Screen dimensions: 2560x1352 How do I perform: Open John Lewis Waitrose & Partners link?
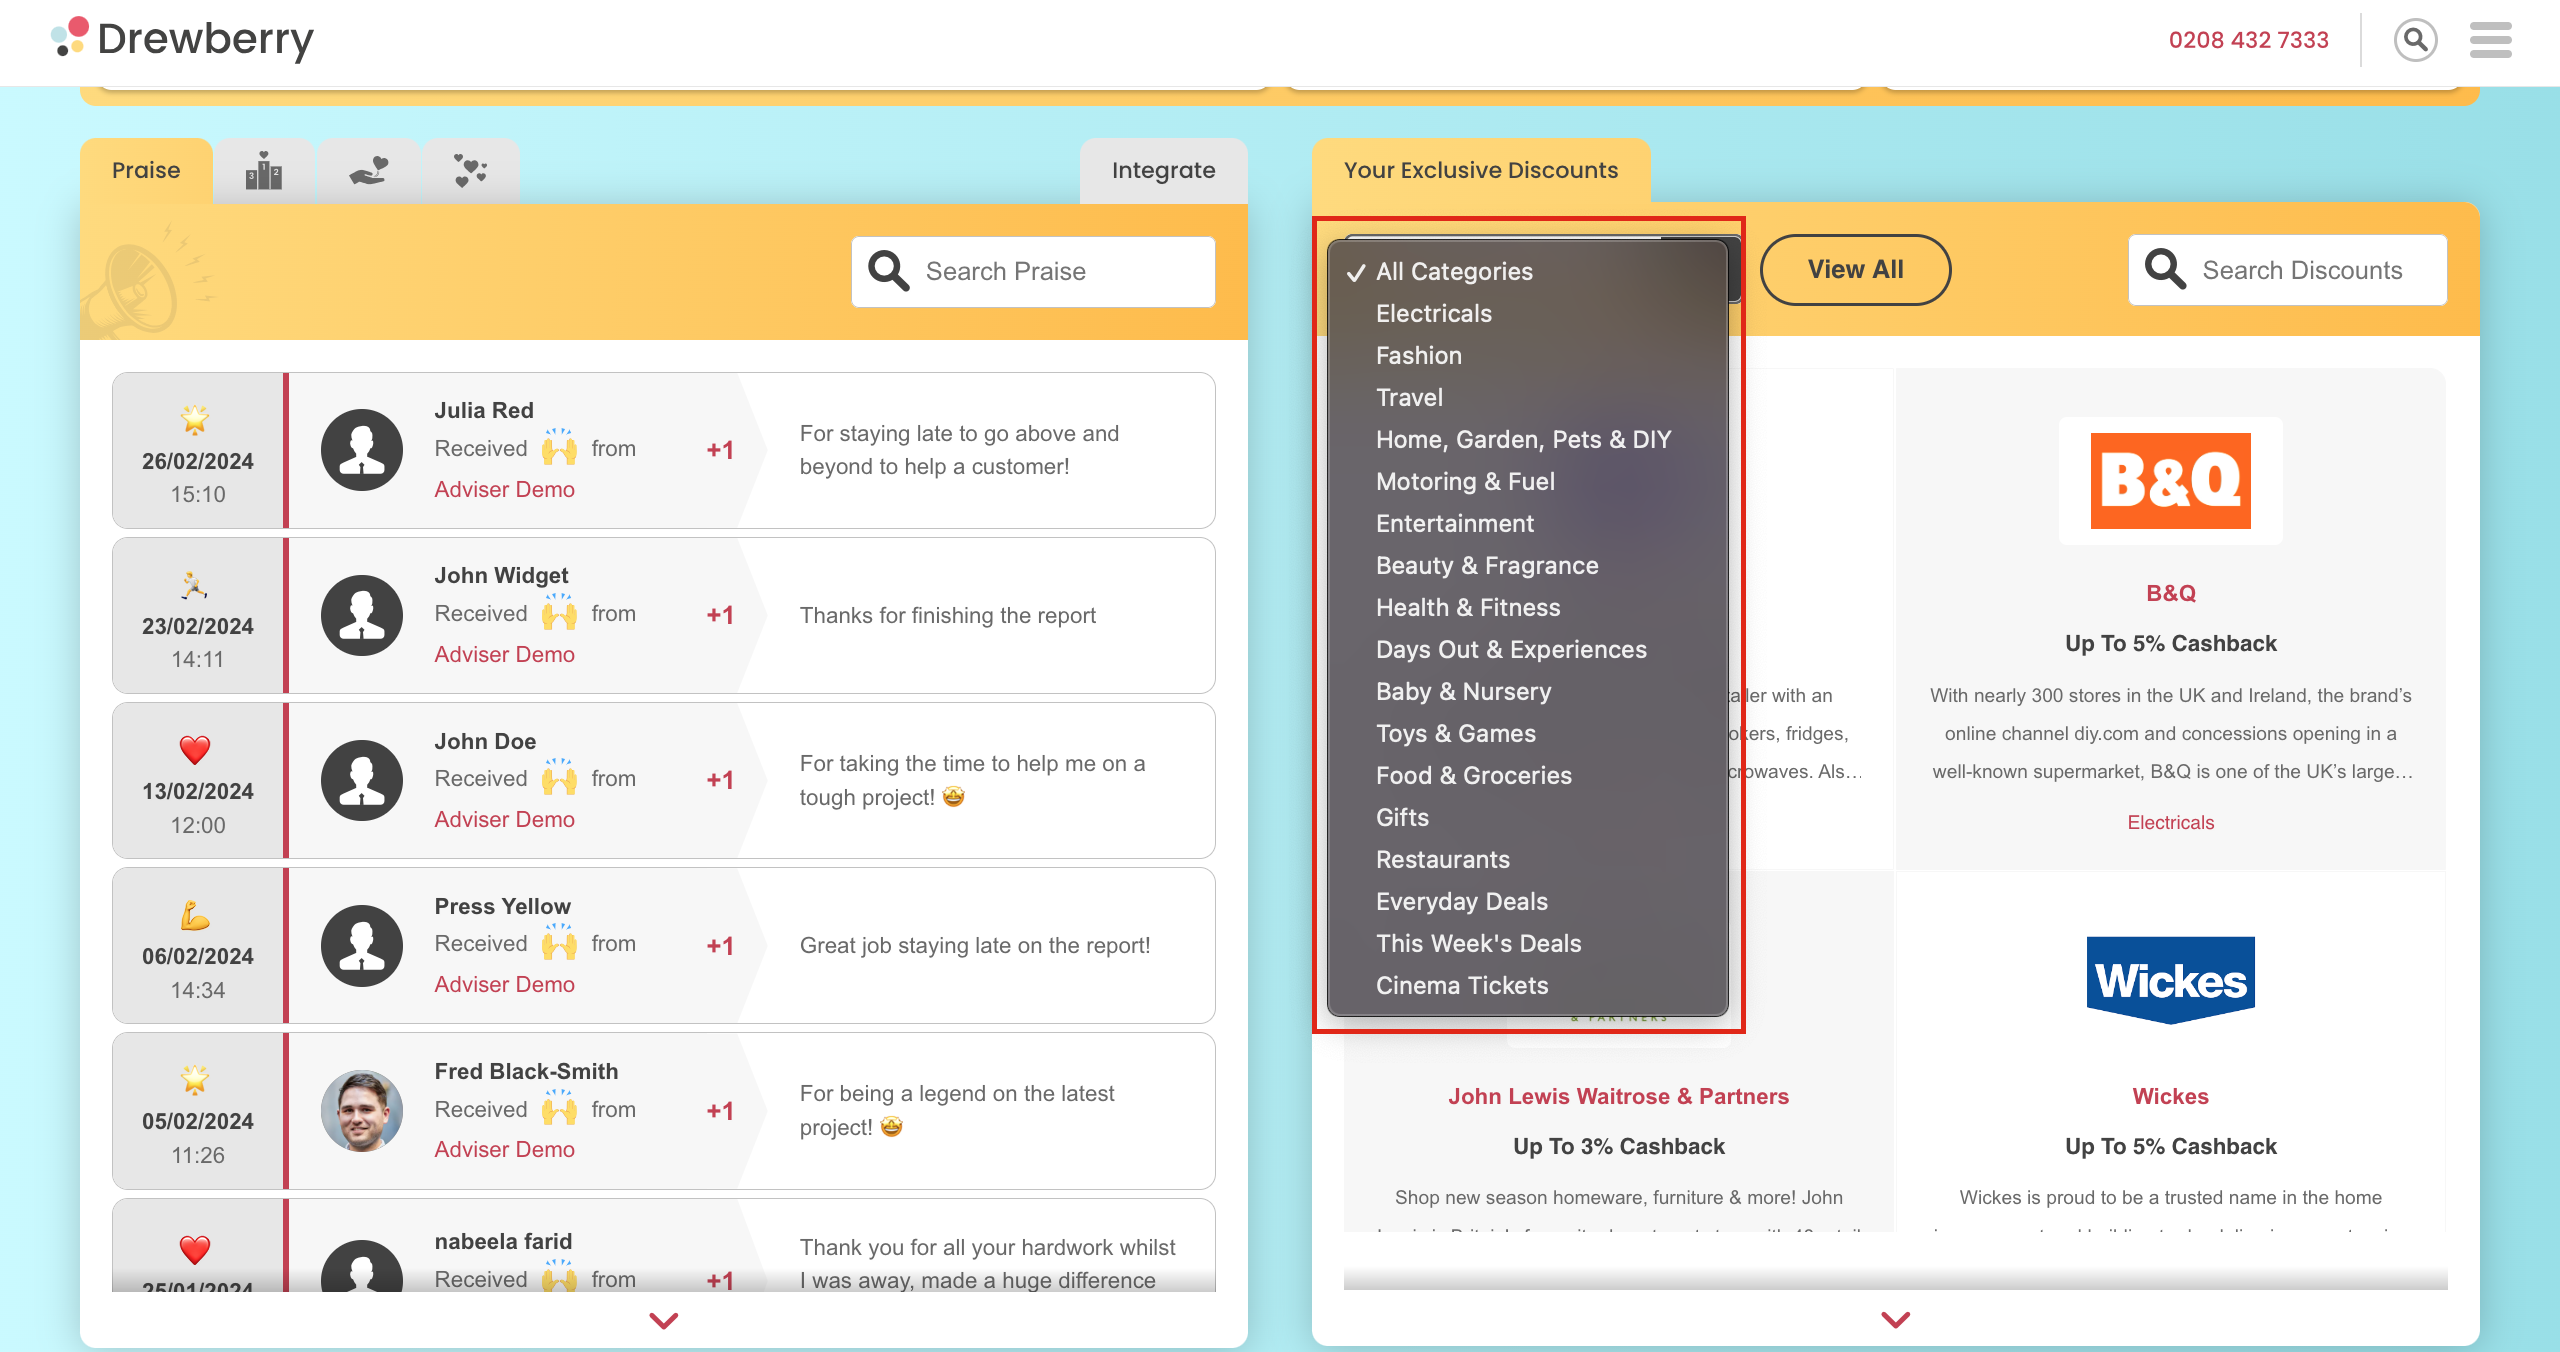pyautogui.click(x=1618, y=1097)
